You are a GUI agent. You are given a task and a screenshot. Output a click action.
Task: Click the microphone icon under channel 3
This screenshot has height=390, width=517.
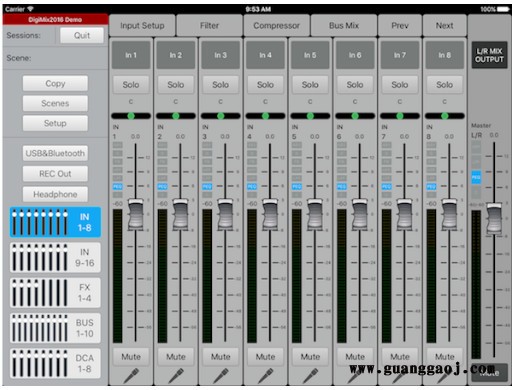coord(221,376)
